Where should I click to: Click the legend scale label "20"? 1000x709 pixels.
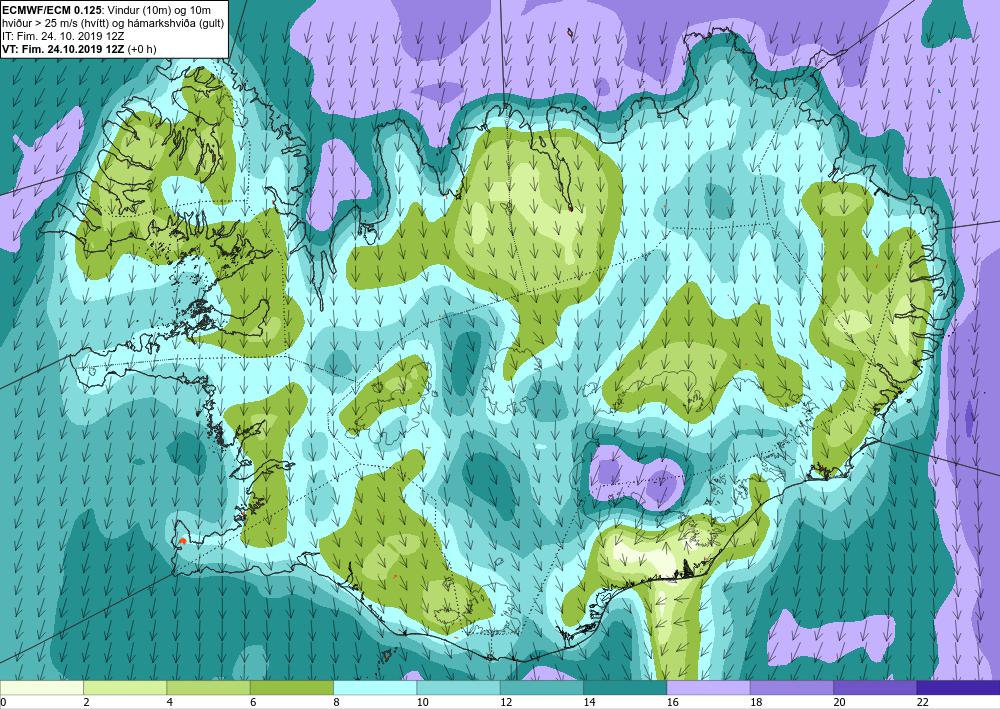tap(840, 702)
